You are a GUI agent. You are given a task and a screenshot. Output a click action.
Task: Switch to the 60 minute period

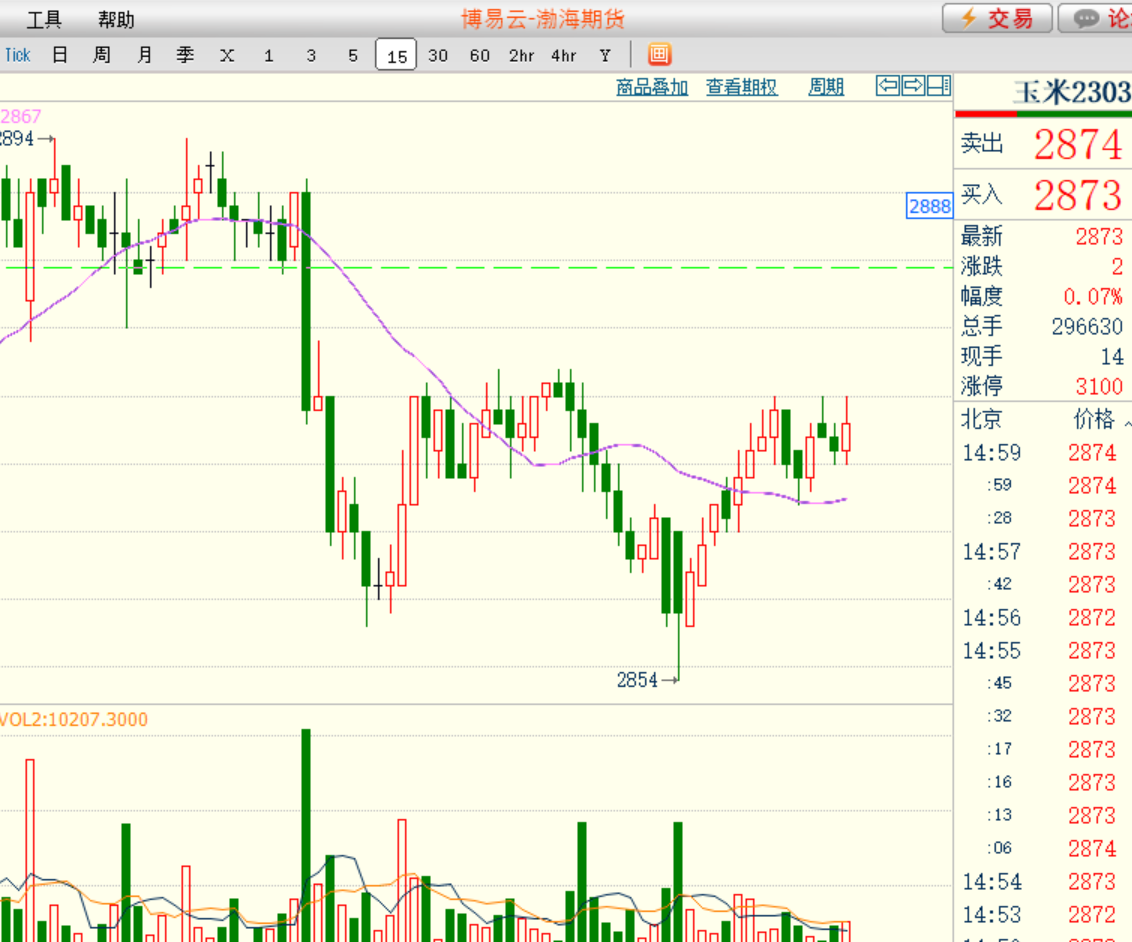coord(479,56)
